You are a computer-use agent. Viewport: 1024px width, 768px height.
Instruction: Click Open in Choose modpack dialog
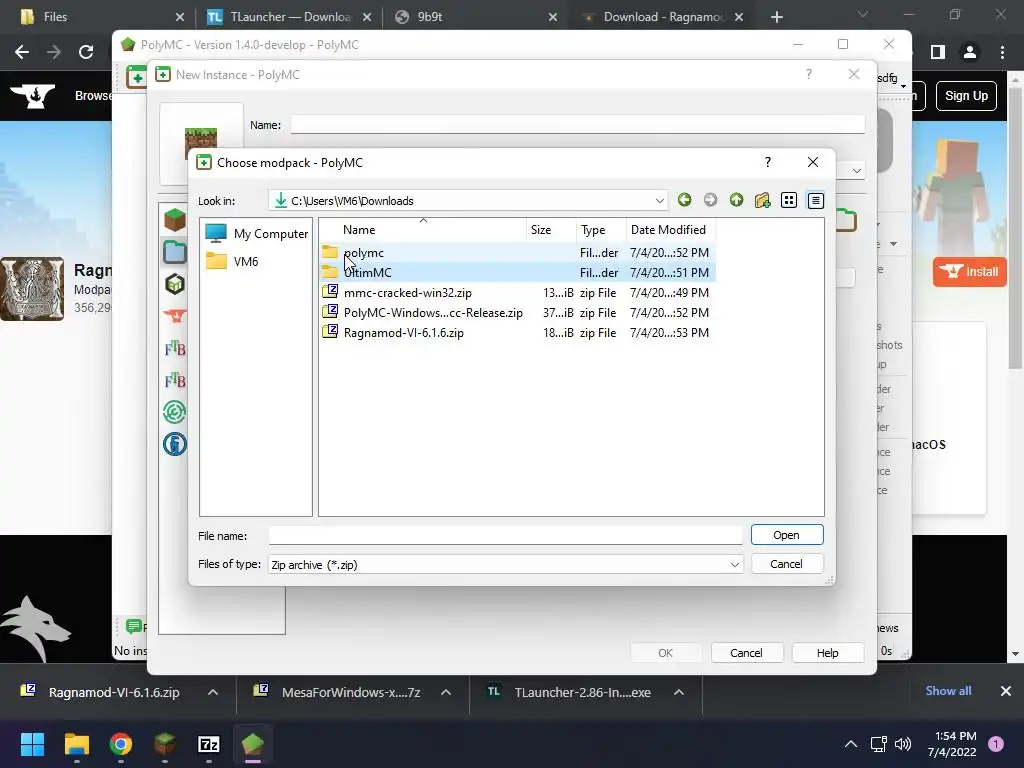tap(787, 535)
